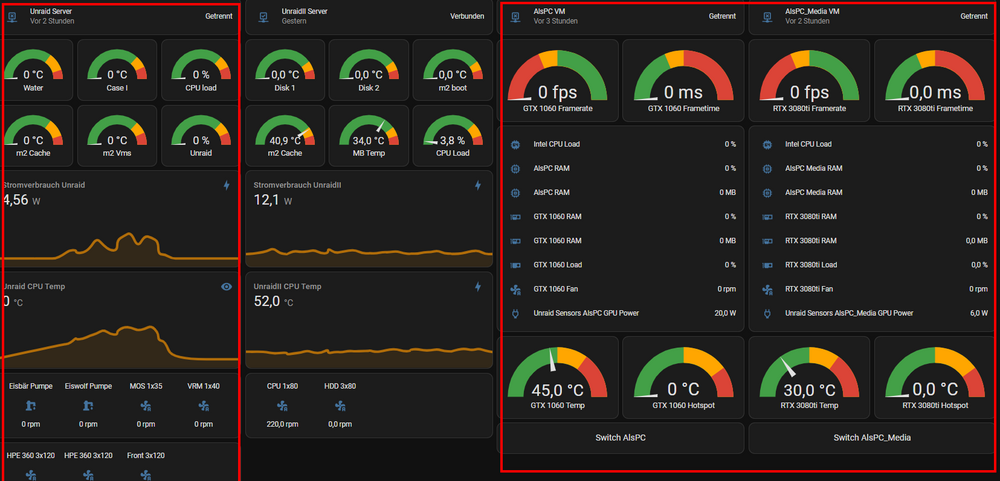Image resolution: width=1000 pixels, height=481 pixels.
Task: Click the Unraid Server device icon
Action: [11, 17]
